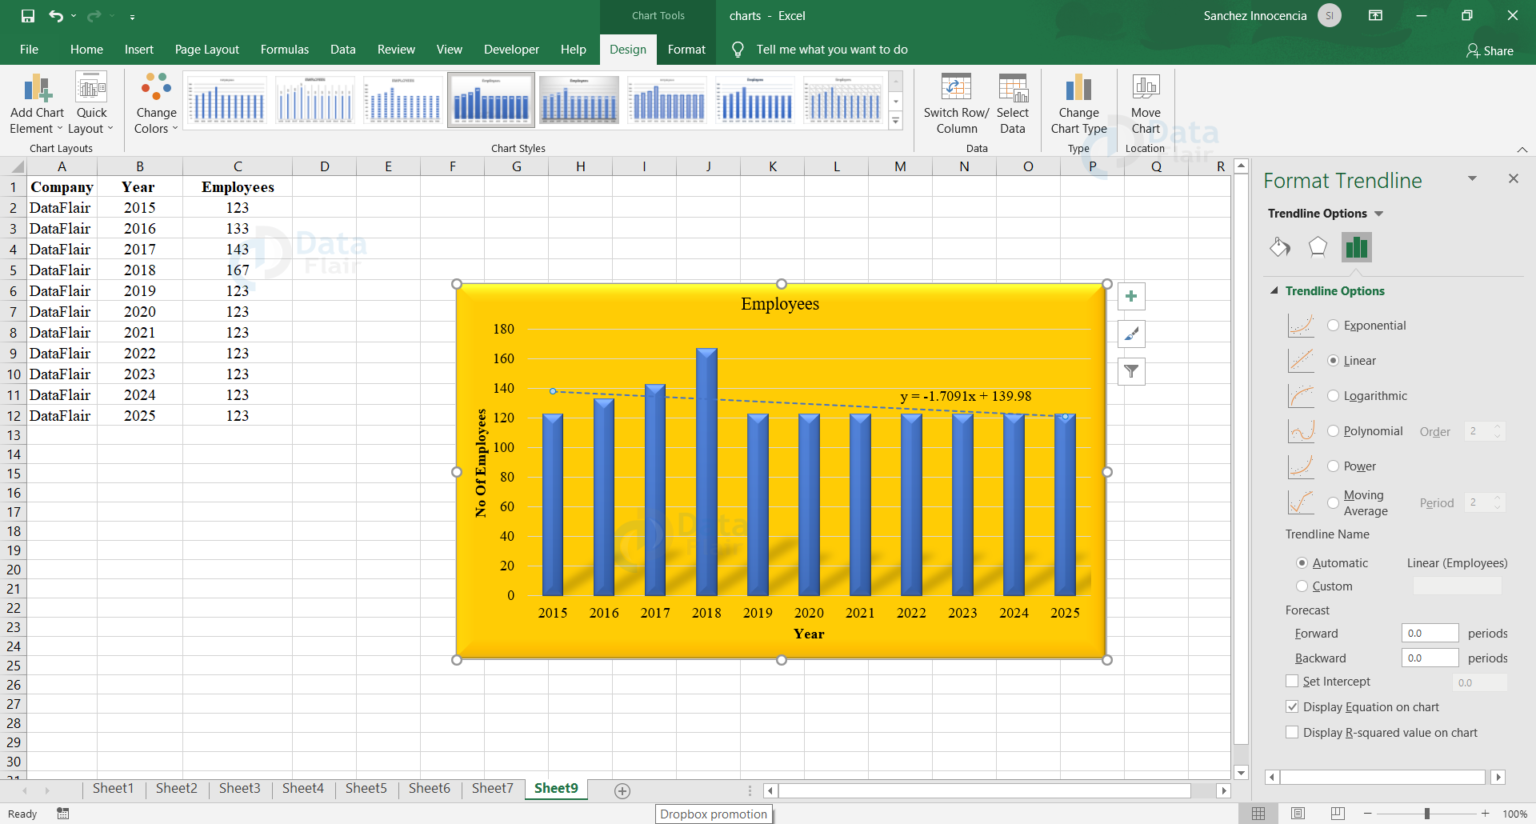Select the Polynomial trendline option
Image resolution: width=1536 pixels, height=824 pixels.
1333,431
